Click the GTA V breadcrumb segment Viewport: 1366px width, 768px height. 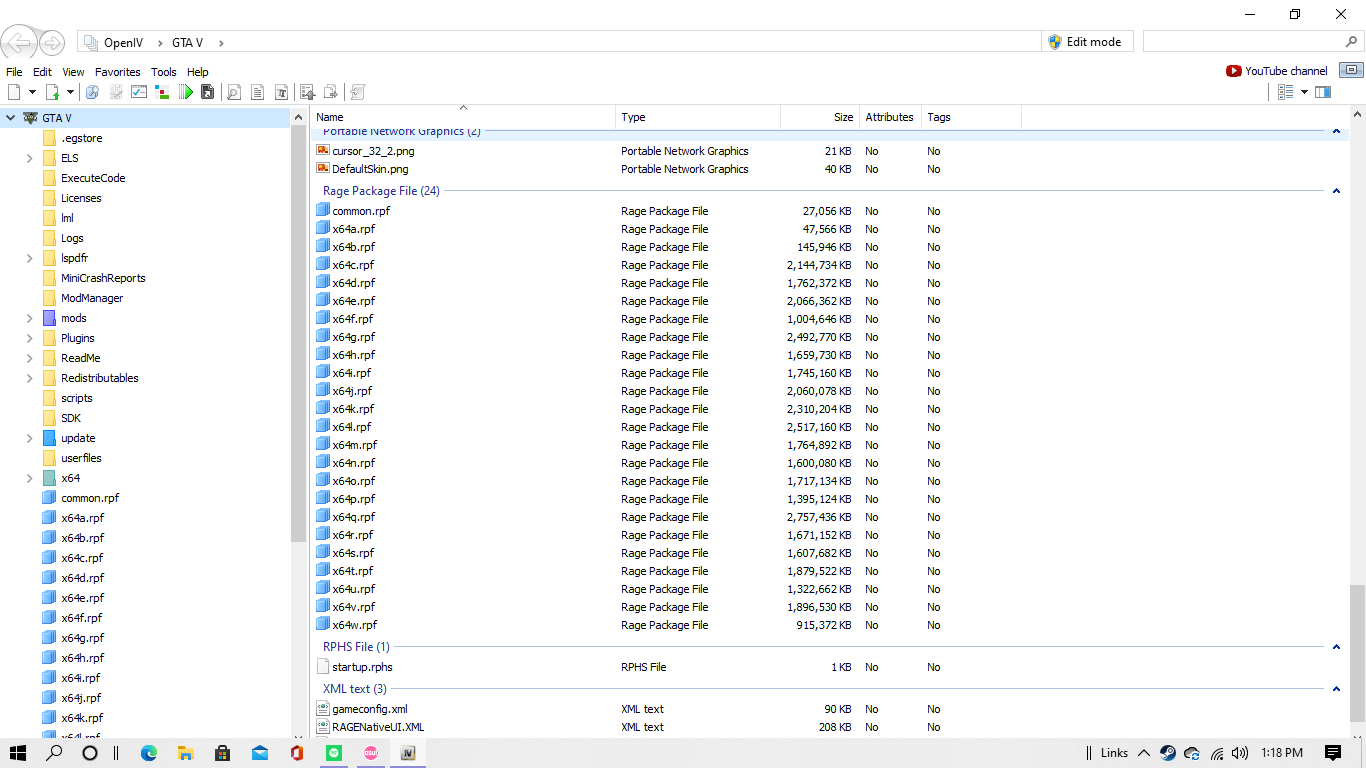pyautogui.click(x=187, y=42)
